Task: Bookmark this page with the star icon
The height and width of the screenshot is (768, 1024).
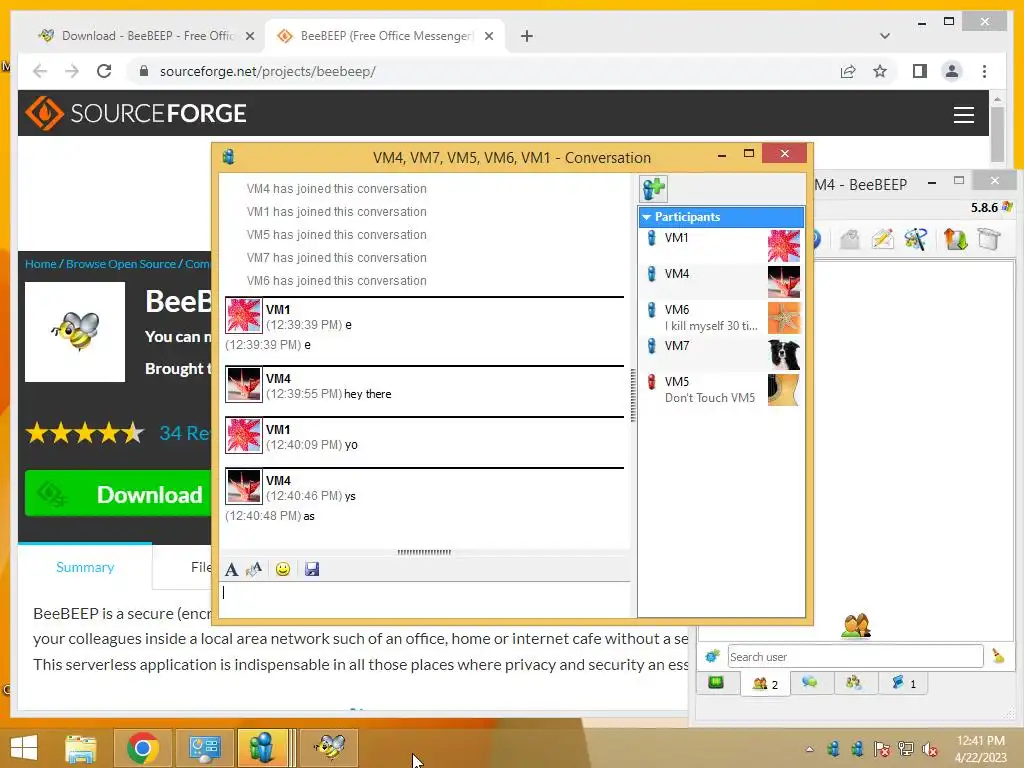Action: [880, 71]
